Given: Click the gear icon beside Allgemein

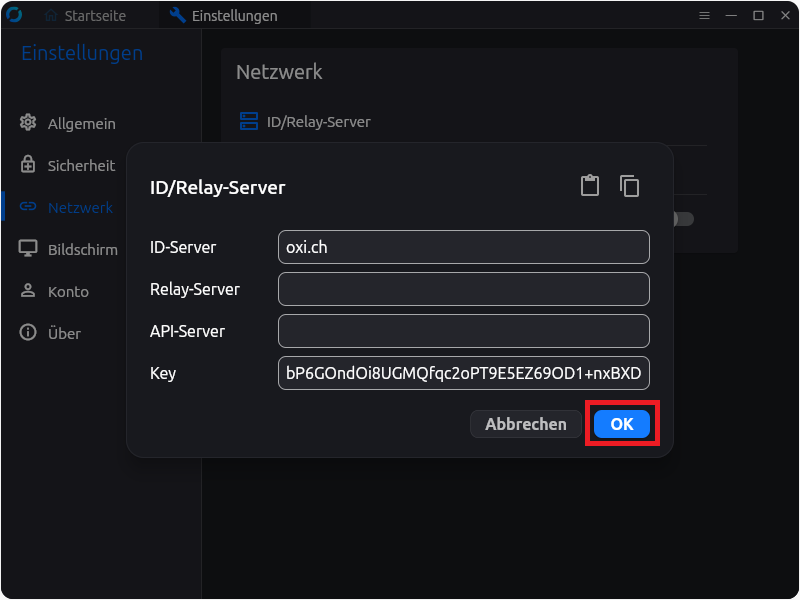Looking at the screenshot, I should click(28, 123).
